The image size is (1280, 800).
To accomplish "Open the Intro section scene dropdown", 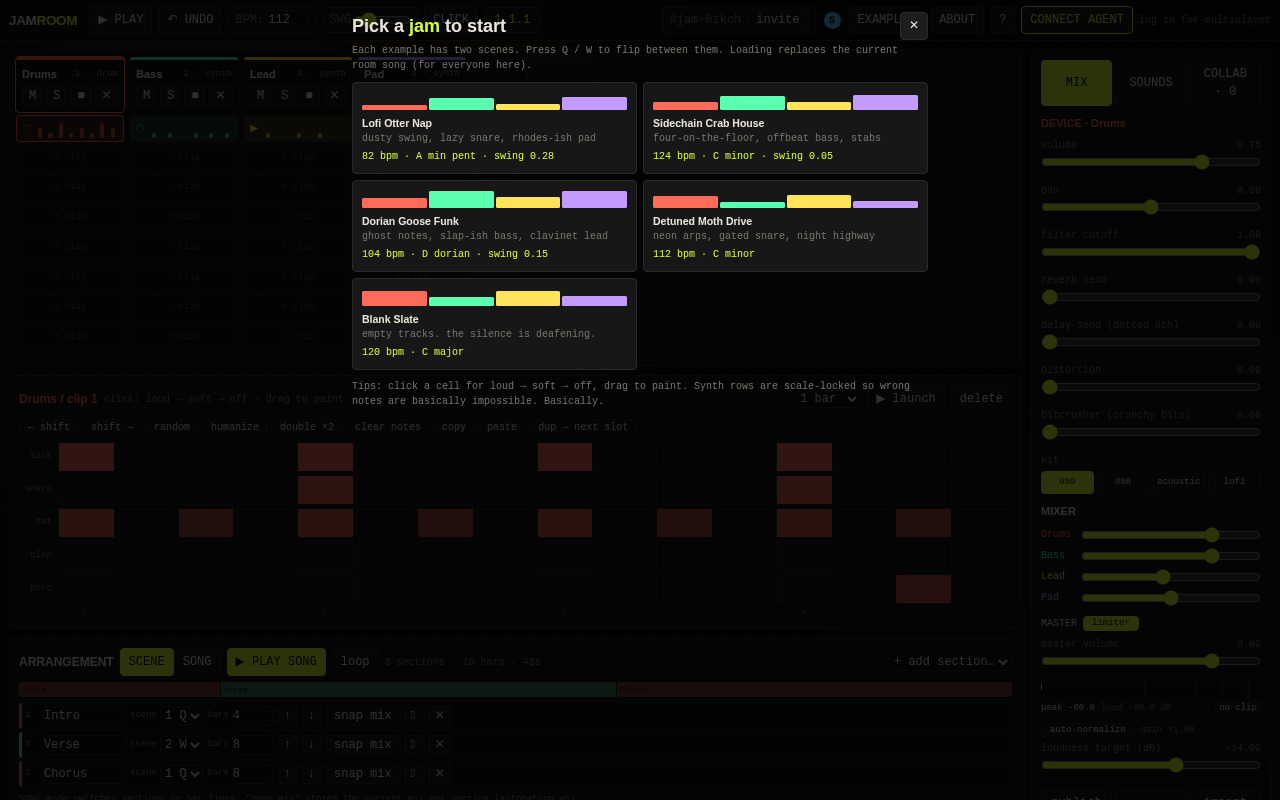I will coord(183,716).
